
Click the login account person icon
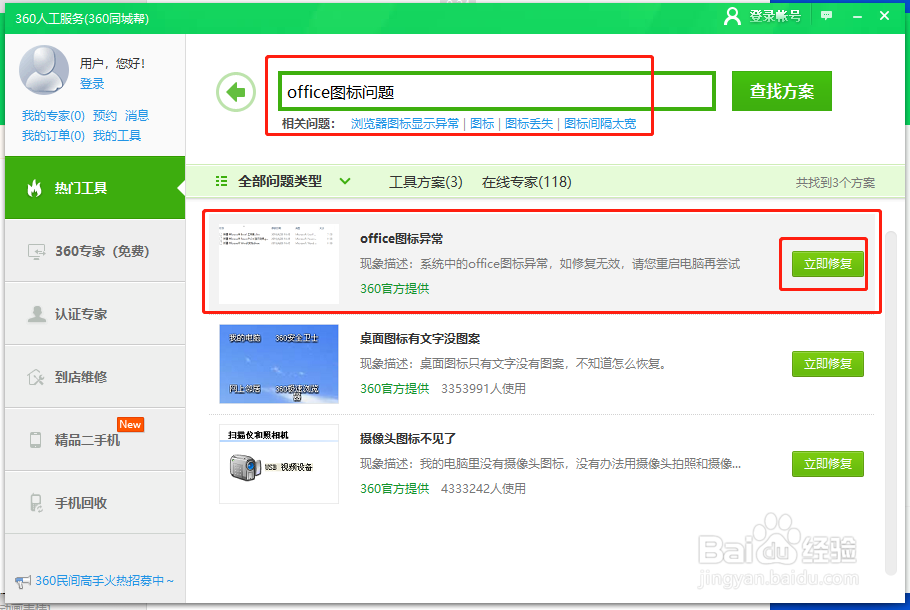tap(732, 16)
